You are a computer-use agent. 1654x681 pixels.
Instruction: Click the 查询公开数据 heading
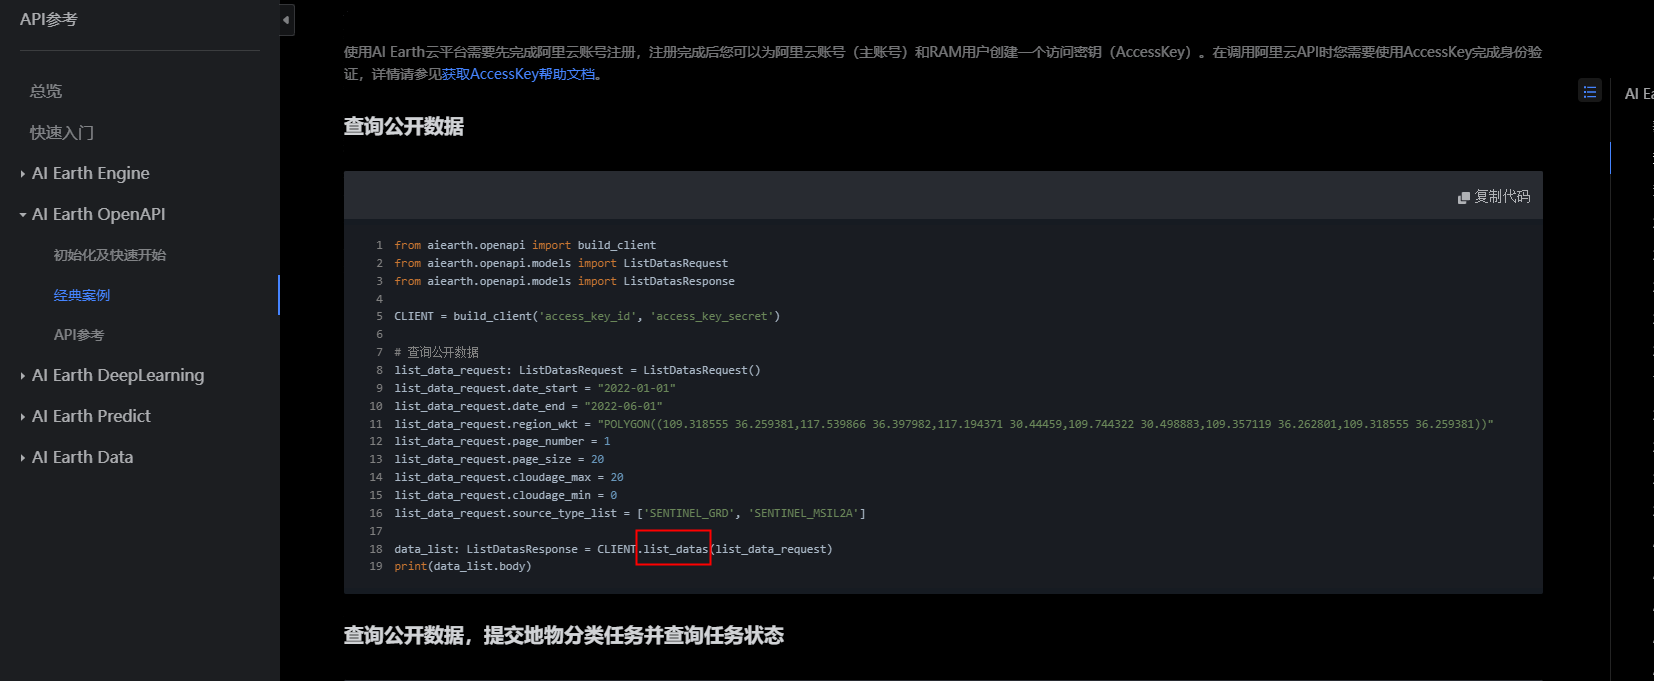404,126
